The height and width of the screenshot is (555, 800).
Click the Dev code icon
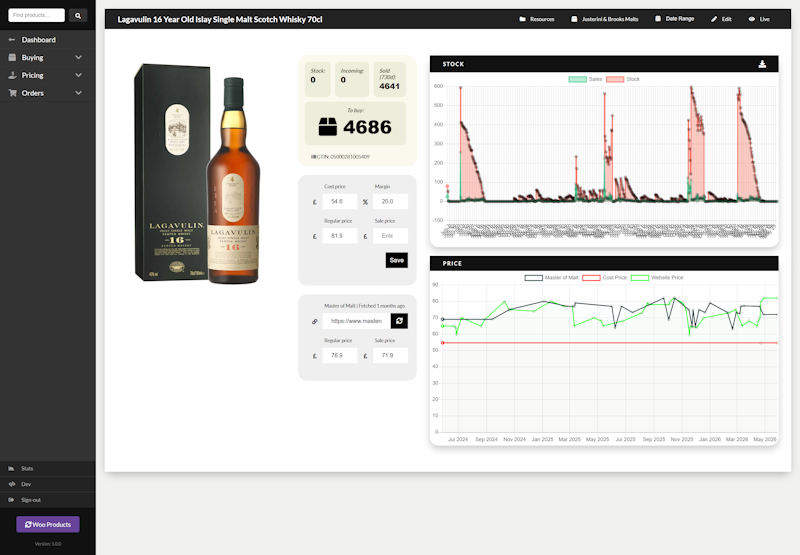12,484
